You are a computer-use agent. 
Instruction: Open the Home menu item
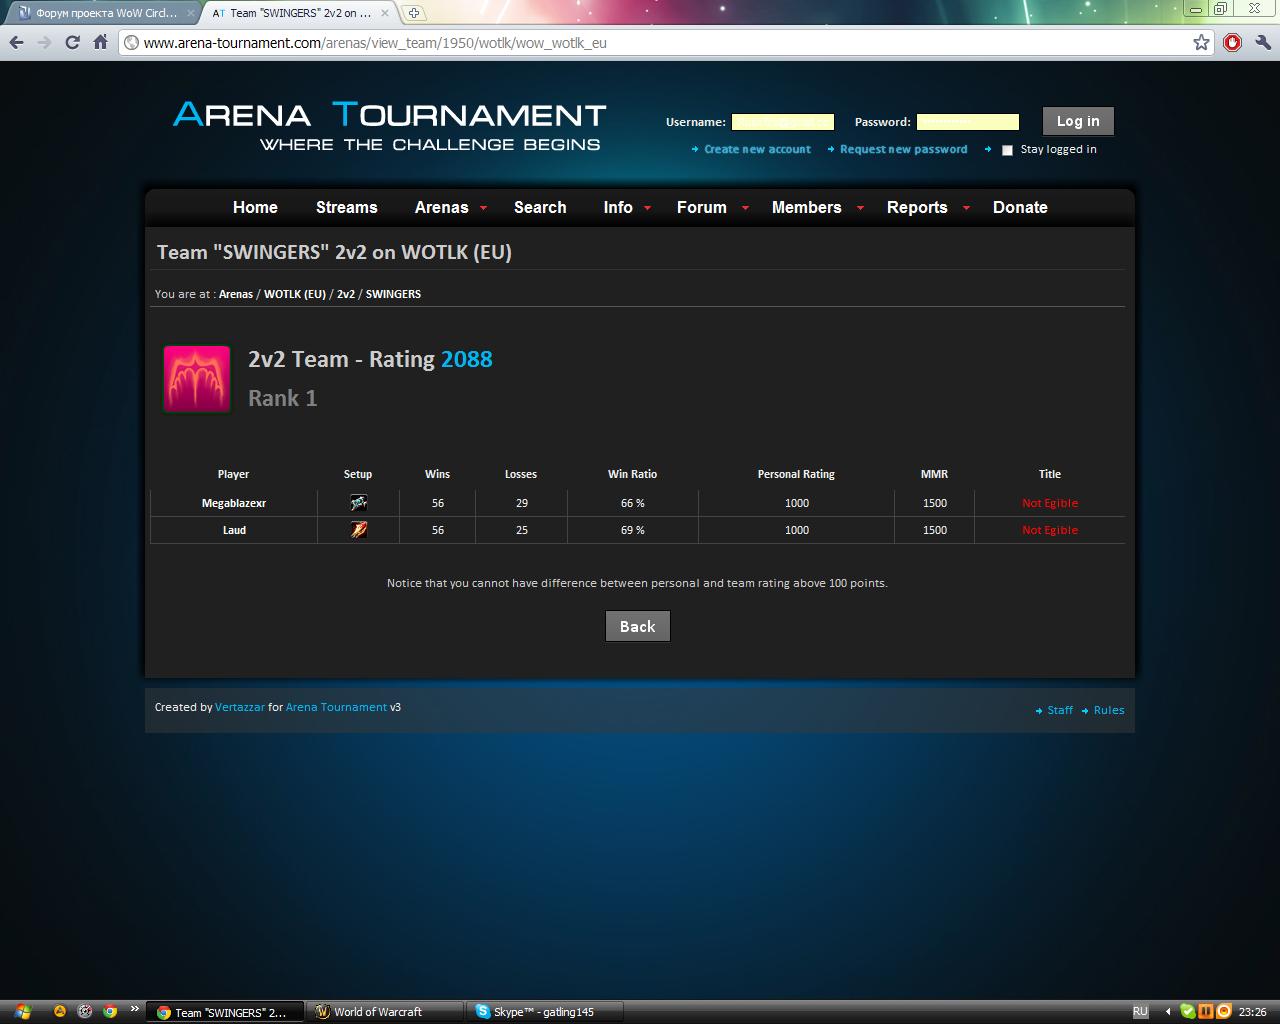[255, 207]
